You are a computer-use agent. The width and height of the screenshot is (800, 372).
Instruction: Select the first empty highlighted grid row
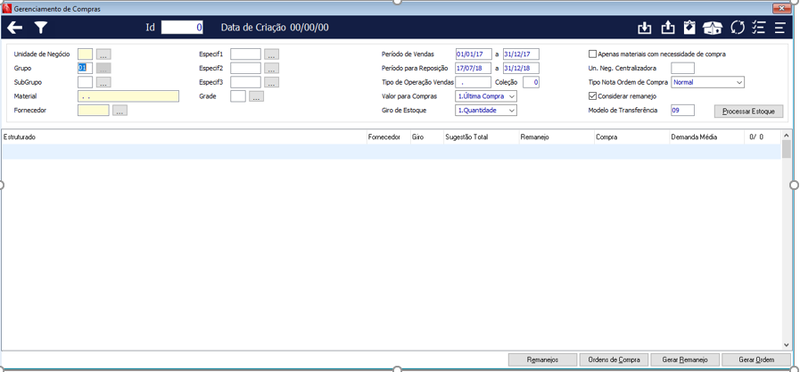pos(391,152)
